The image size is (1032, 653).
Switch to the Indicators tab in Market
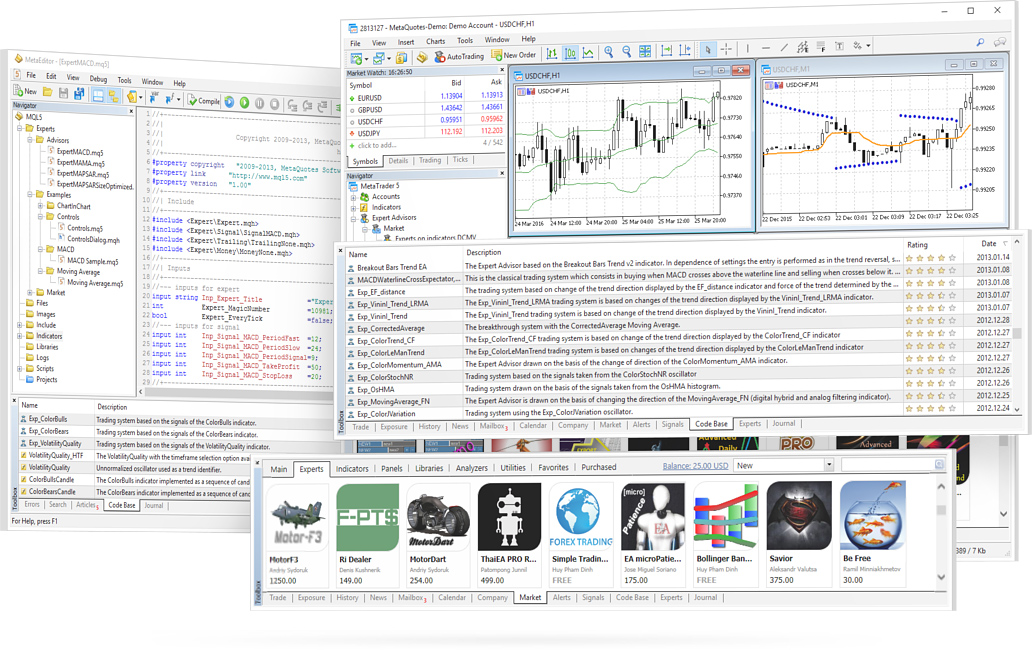(353, 468)
